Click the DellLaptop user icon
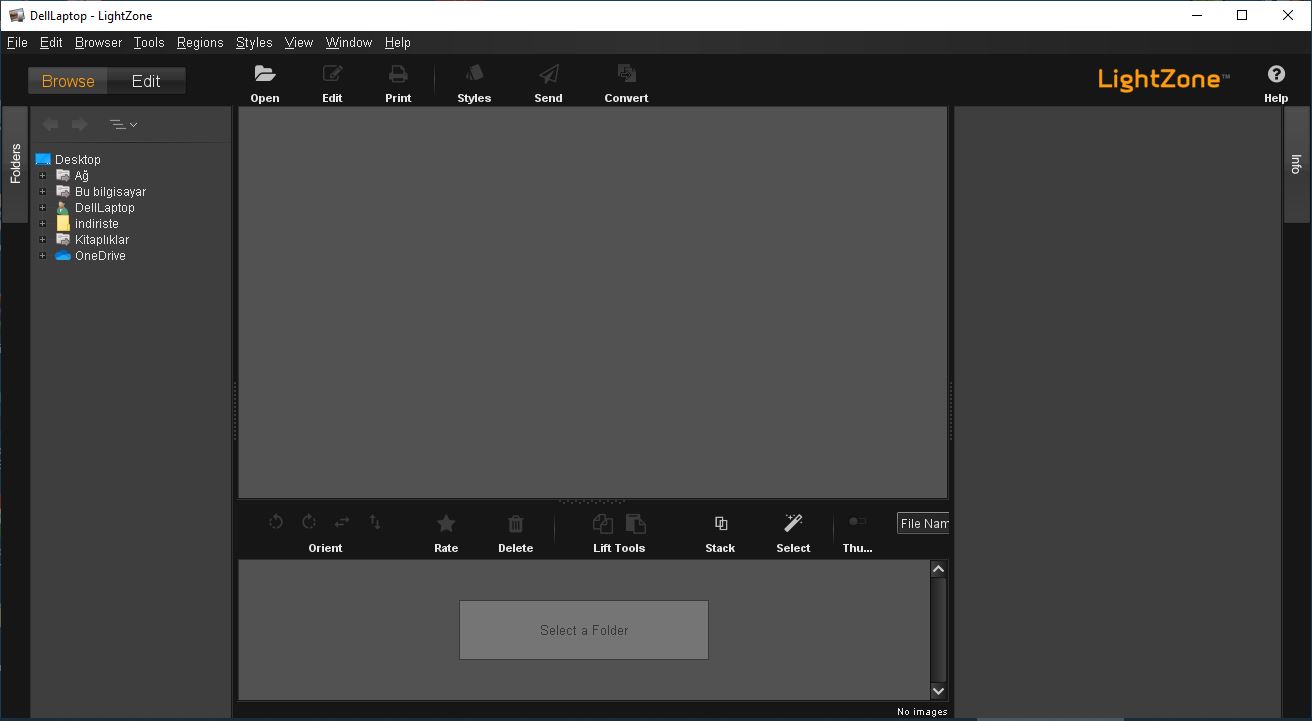 (x=63, y=208)
